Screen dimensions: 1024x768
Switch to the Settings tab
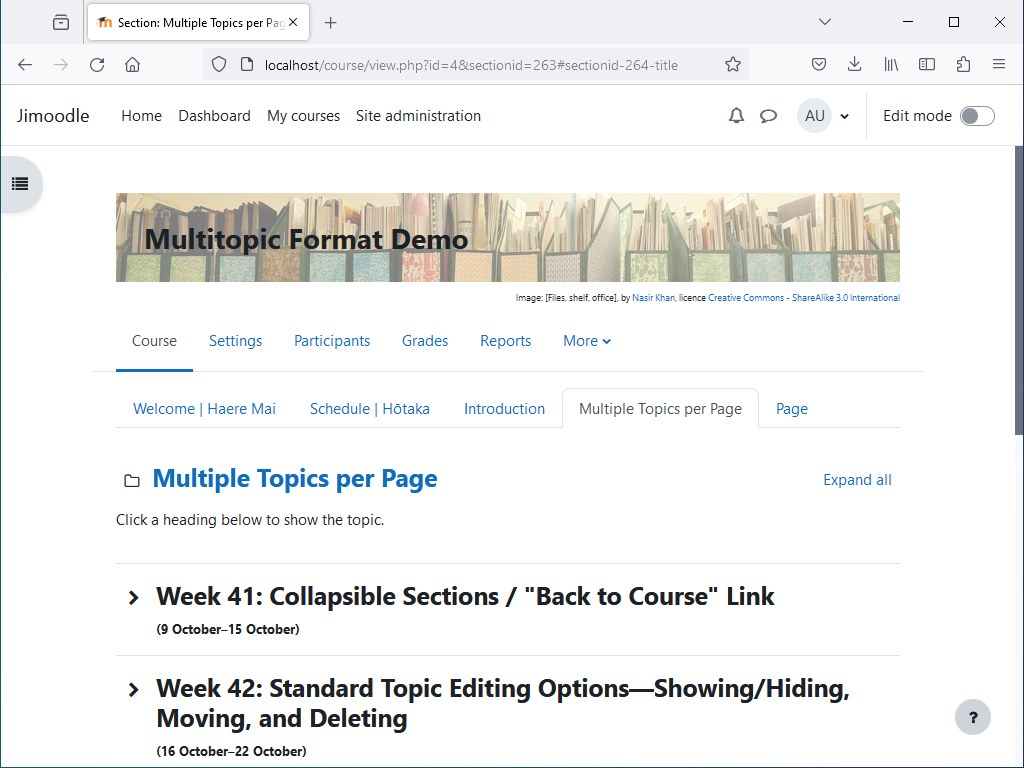coord(235,341)
